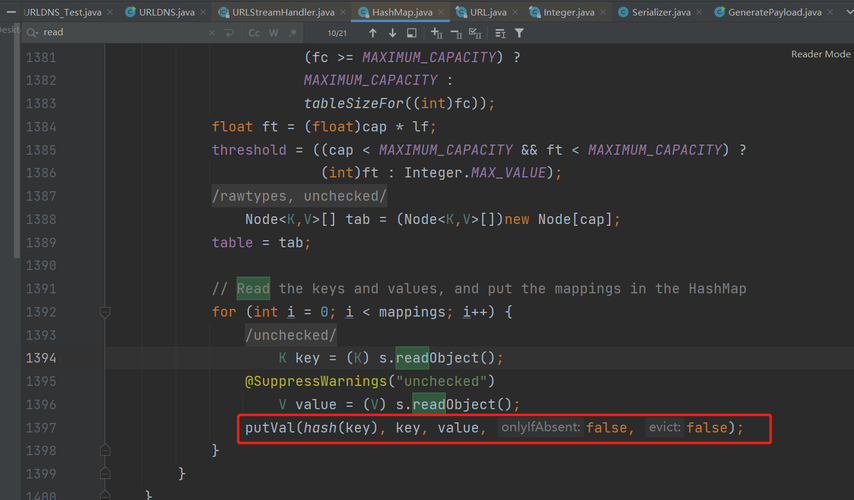Click readObject on line 1394
The height and width of the screenshot is (500, 854).
click(437, 358)
